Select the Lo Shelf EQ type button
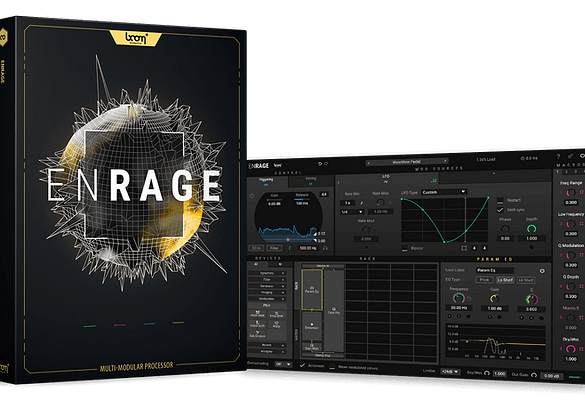This screenshot has width=585, height=400. pos(504,279)
